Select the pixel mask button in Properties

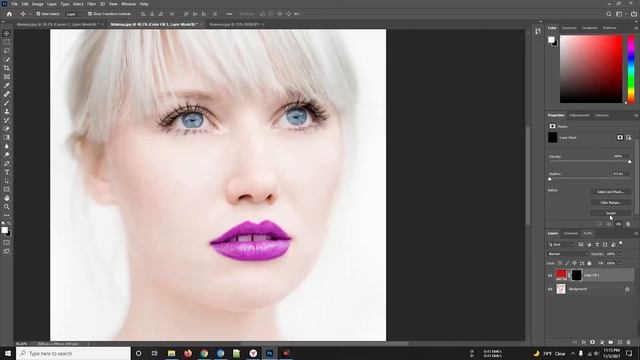click(620, 138)
